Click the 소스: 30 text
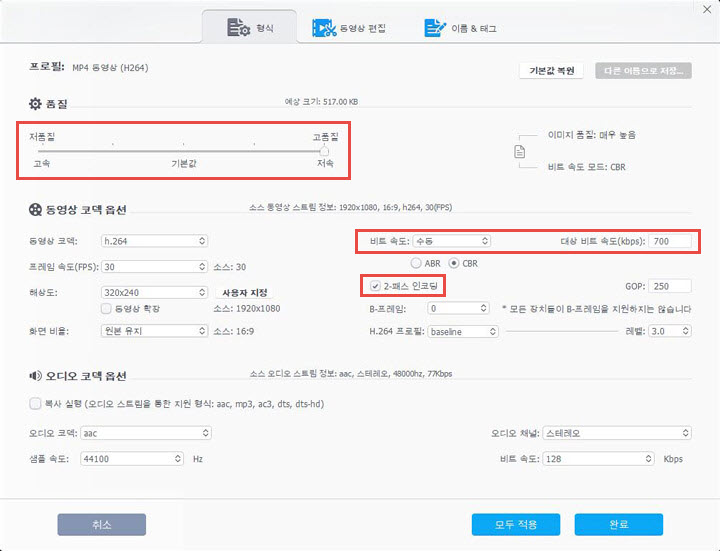Screen dimensions: 720x551 click(230, 267)
